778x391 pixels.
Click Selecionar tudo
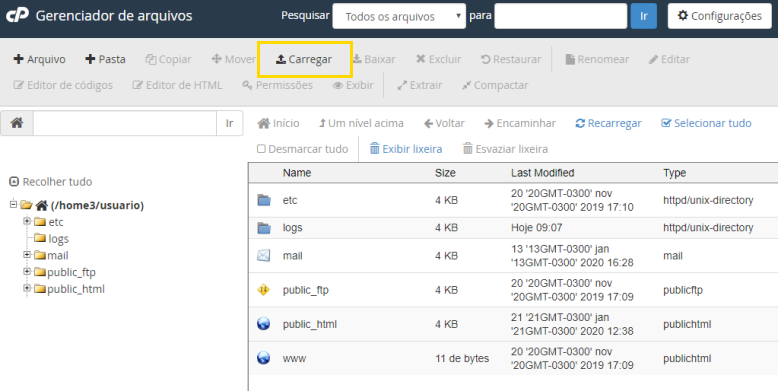point(706,123)
